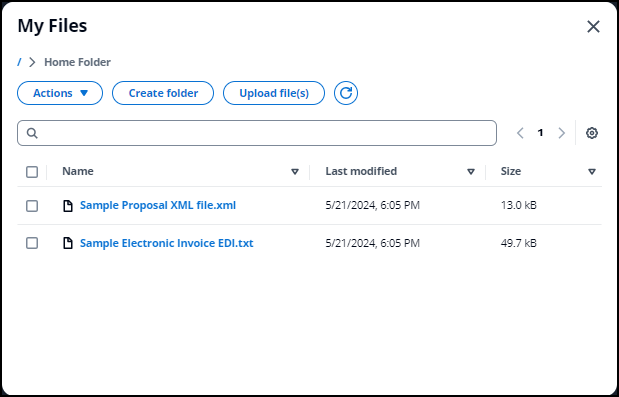Image resolution: width=619 pixels, height=397 pixels.
Task: Go to previous page arrow
Action: coord(520,133)
